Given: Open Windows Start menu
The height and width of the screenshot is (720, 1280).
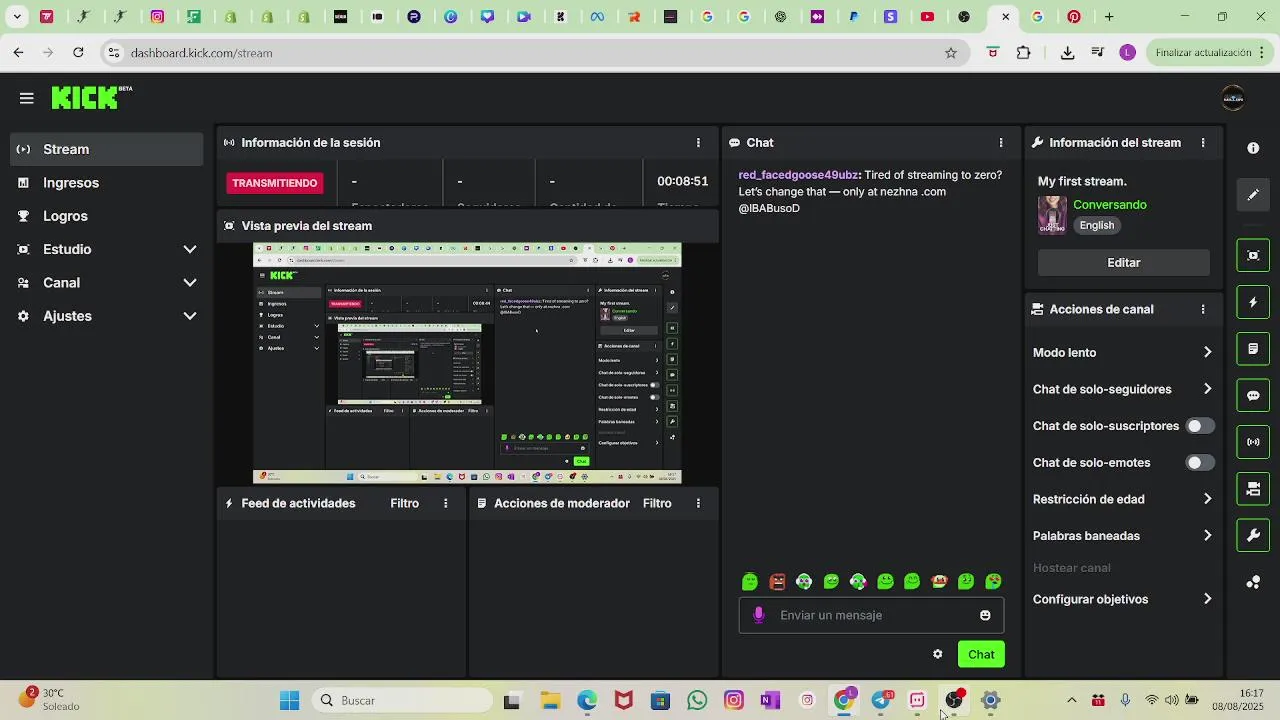Looking at the screenshot, I should [x=289, y=701].
